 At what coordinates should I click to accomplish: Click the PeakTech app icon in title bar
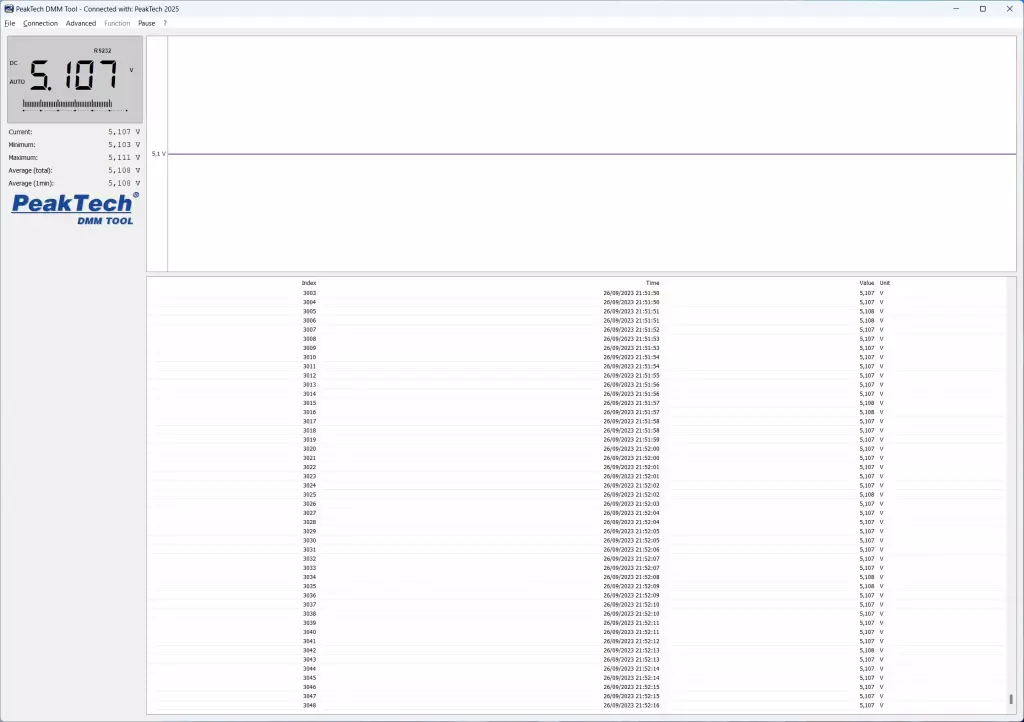8,8
